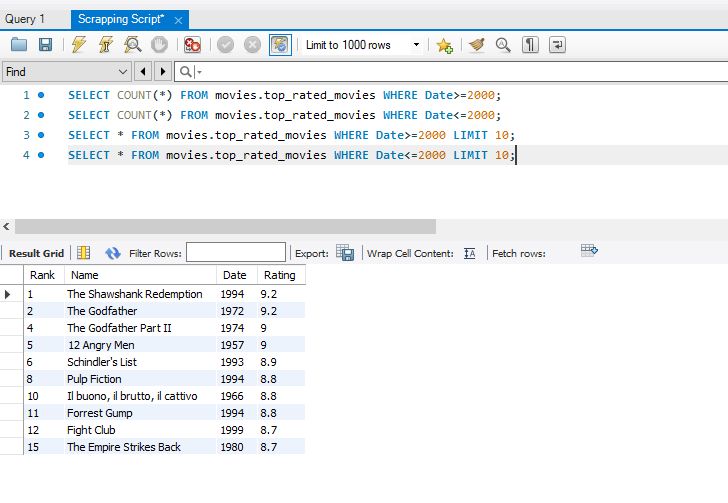Close the Scrapping Script tab

178,20
